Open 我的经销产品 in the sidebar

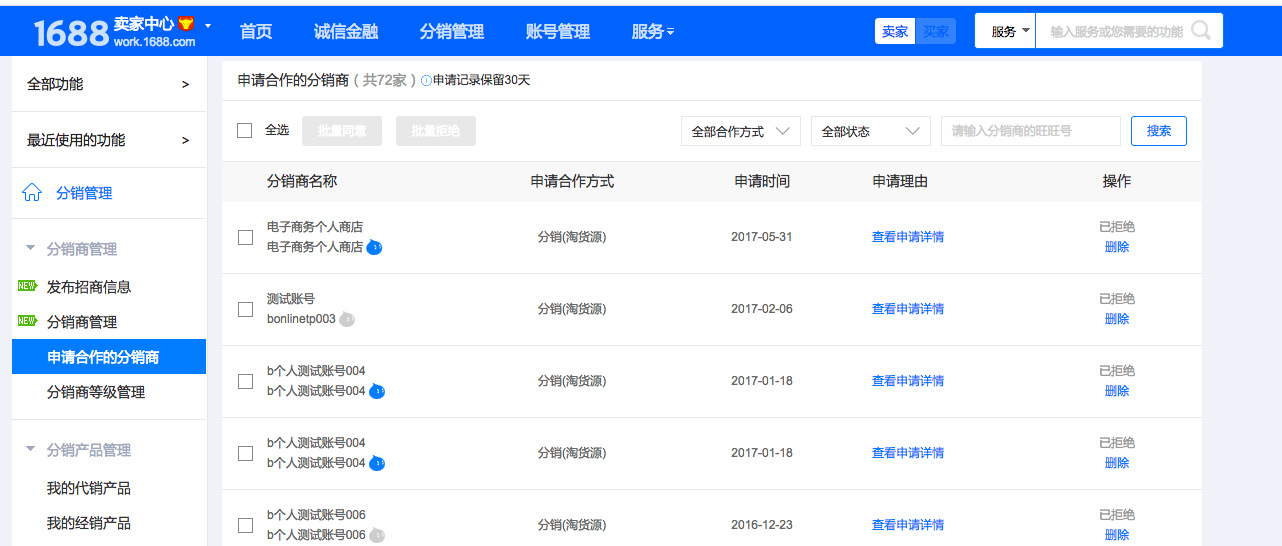89,523
